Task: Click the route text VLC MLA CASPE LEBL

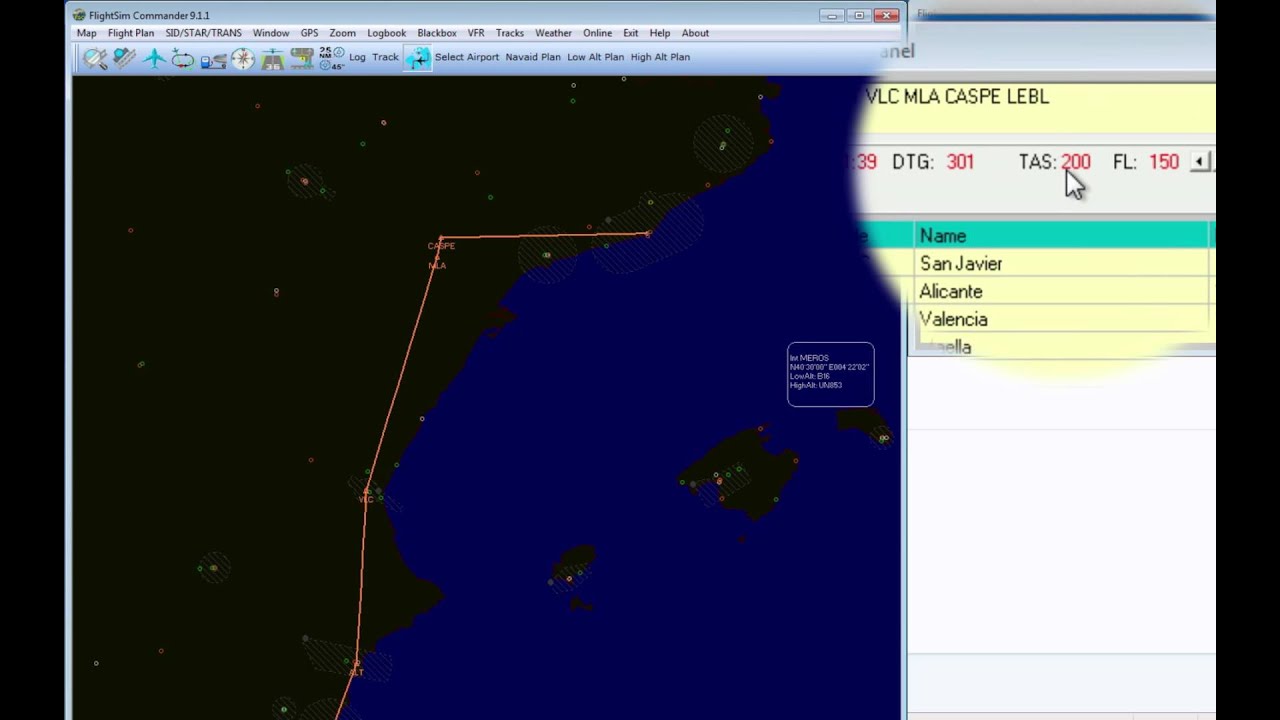Action: [x=957, y=97]
